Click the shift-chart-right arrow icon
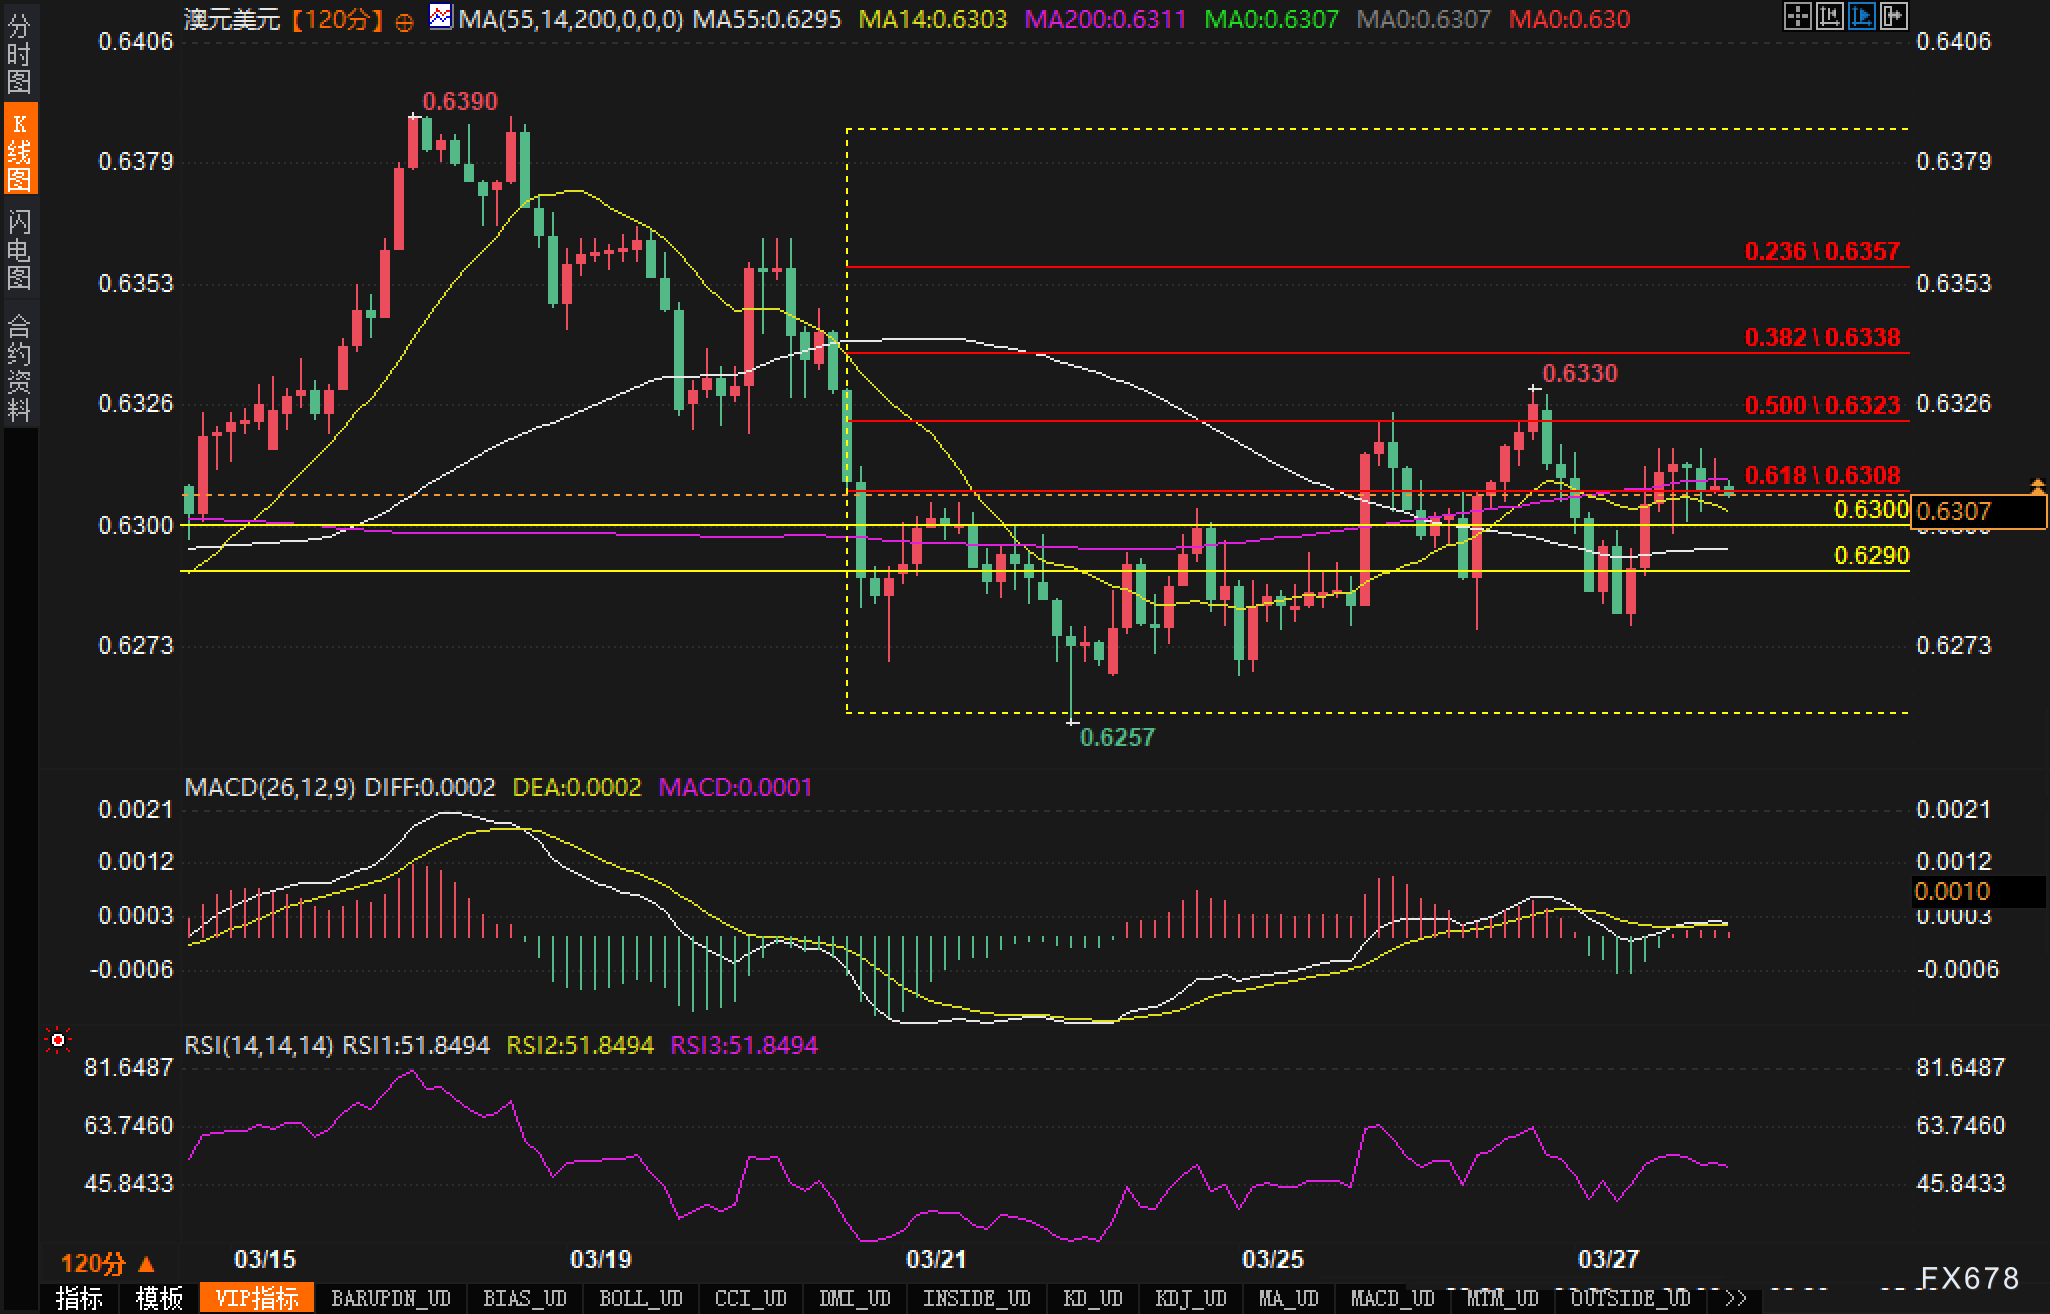Viewport: 2050px width, 1314px height. [1893, 16]
